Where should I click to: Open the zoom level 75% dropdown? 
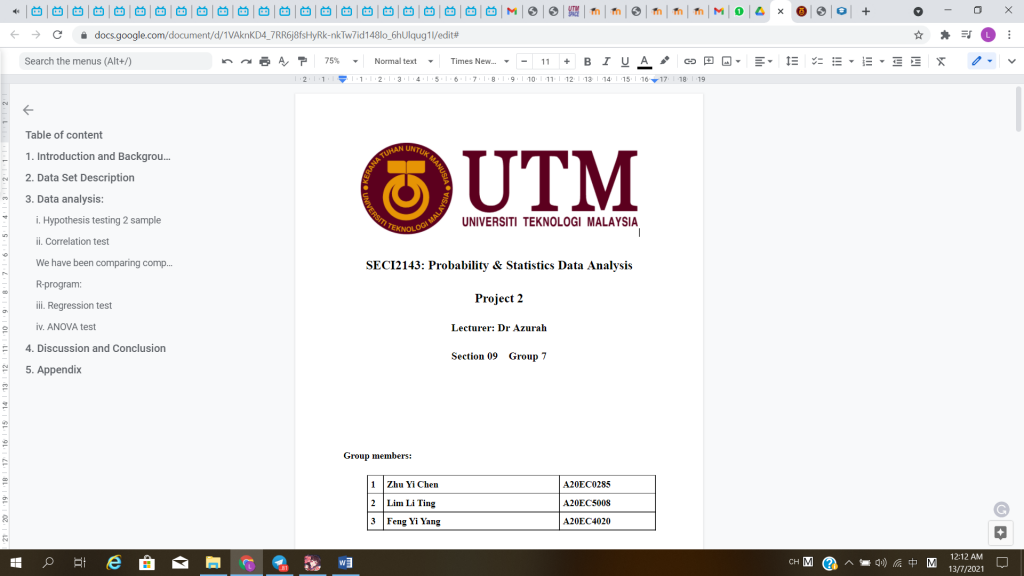[339, 61]
